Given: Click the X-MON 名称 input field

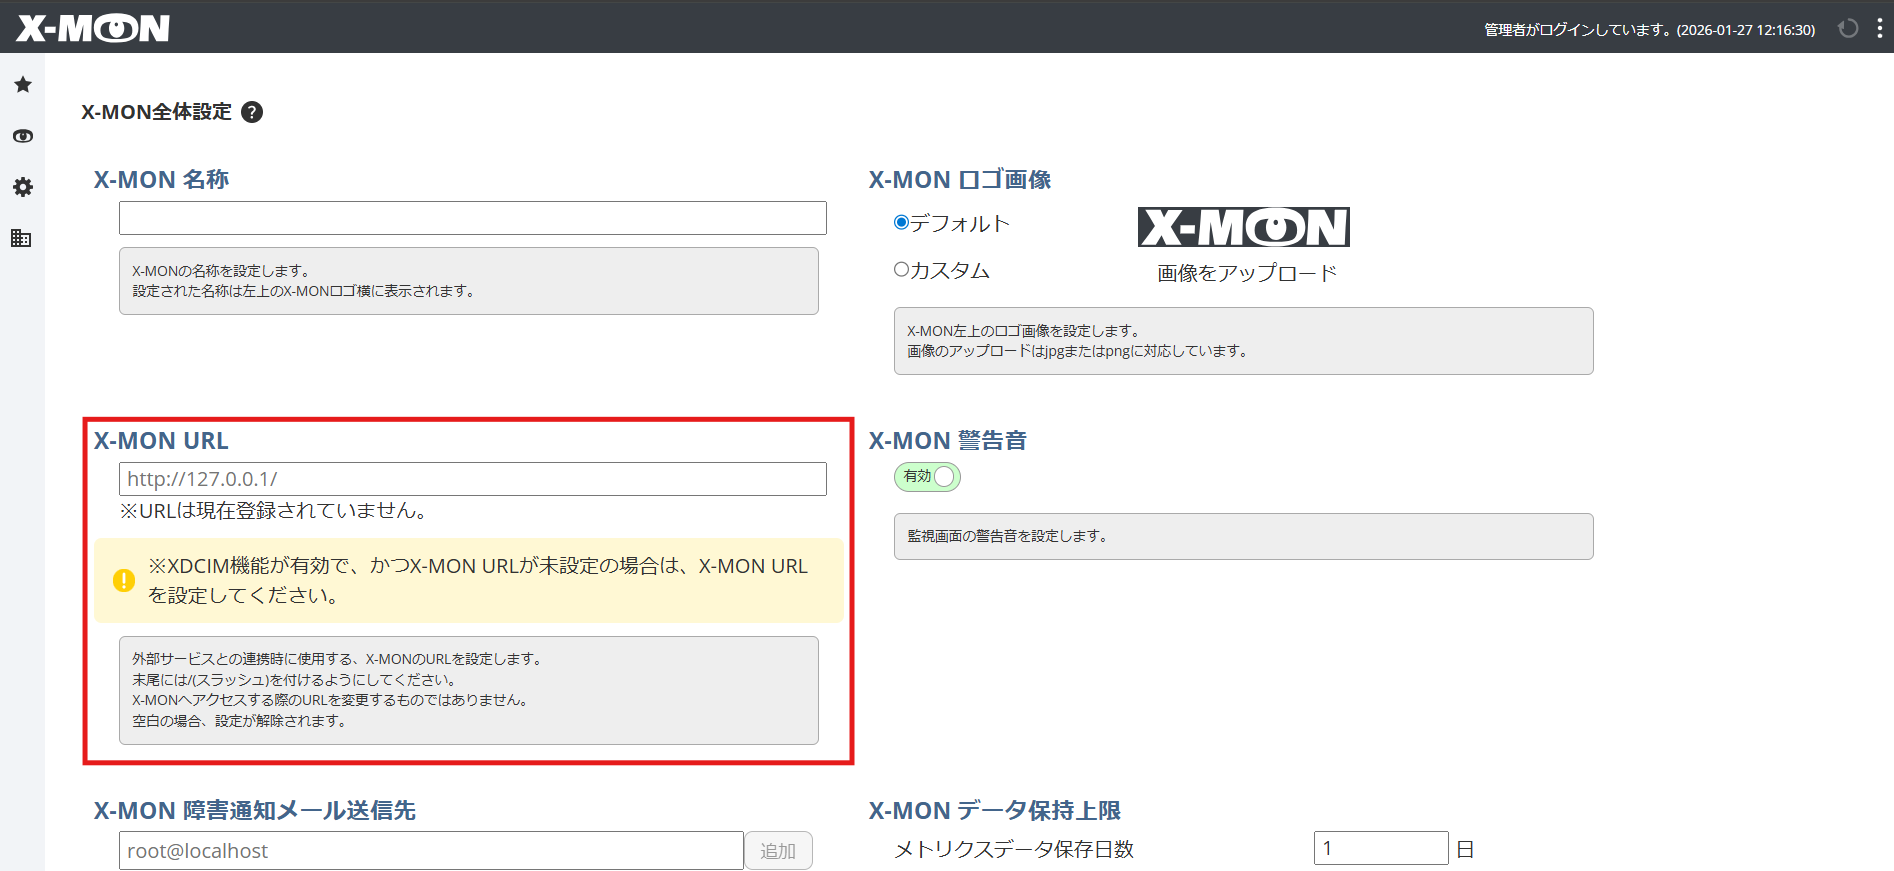Looking at the screenshot, I should (x=473, y=218).
